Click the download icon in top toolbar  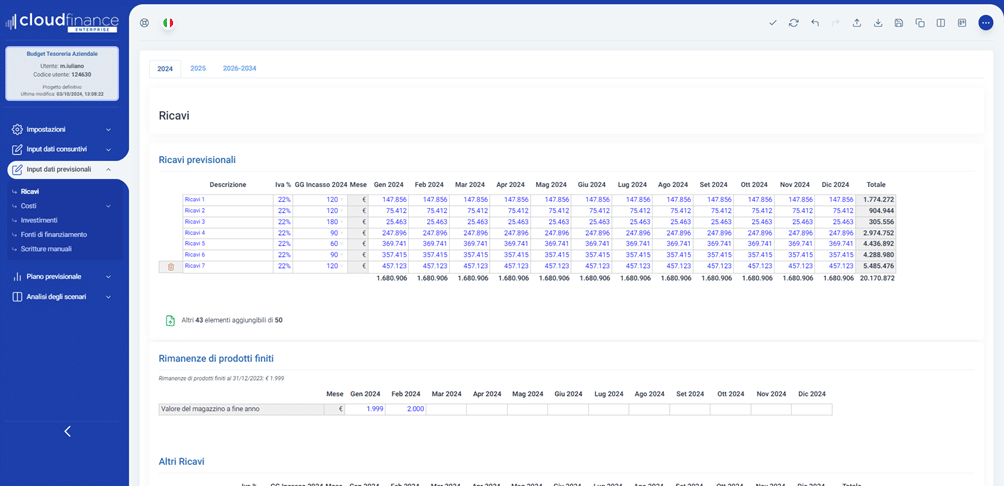(878, 23)
